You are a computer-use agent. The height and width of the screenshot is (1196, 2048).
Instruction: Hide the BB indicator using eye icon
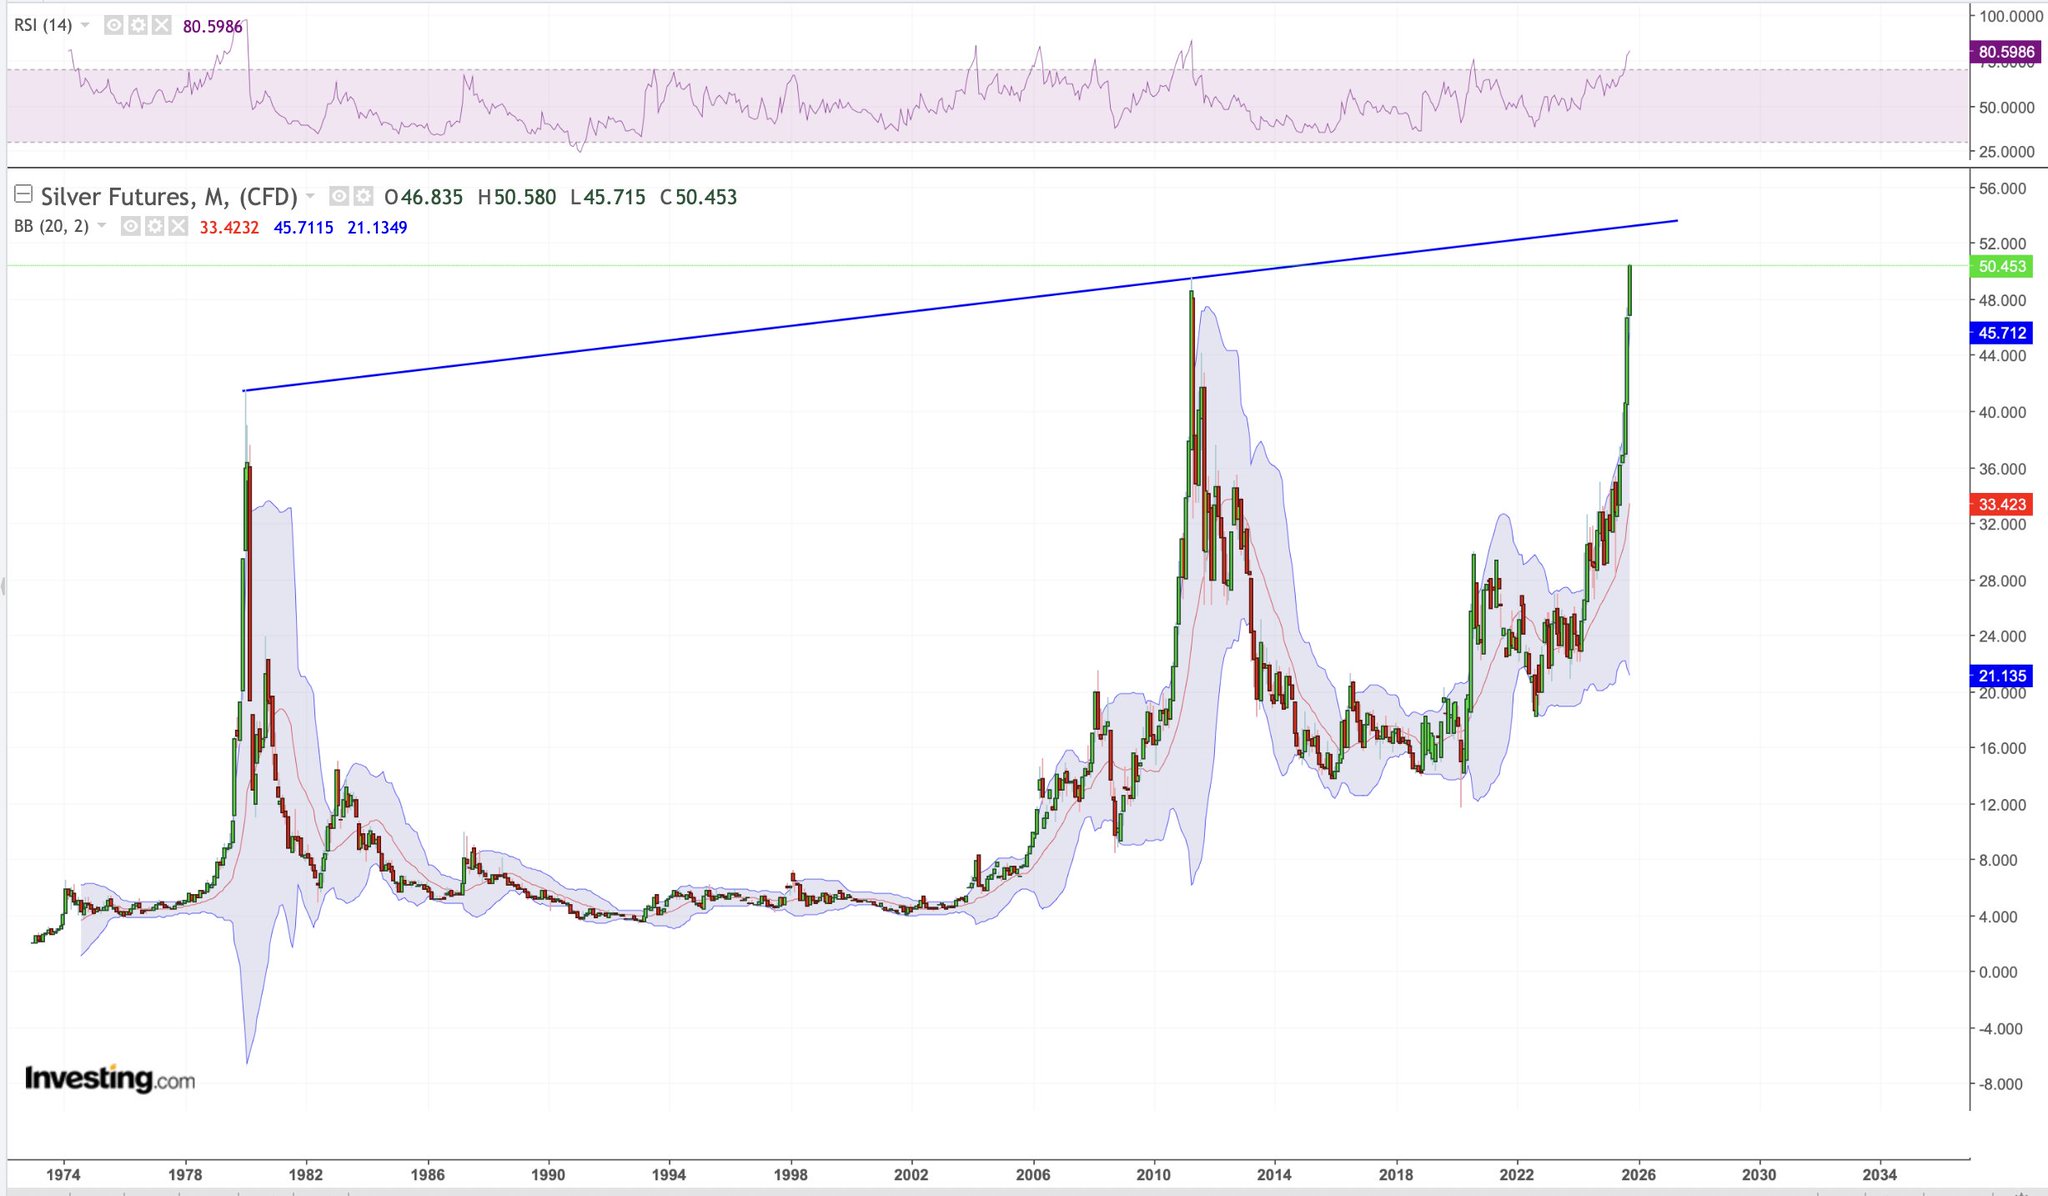coord(131,227)
